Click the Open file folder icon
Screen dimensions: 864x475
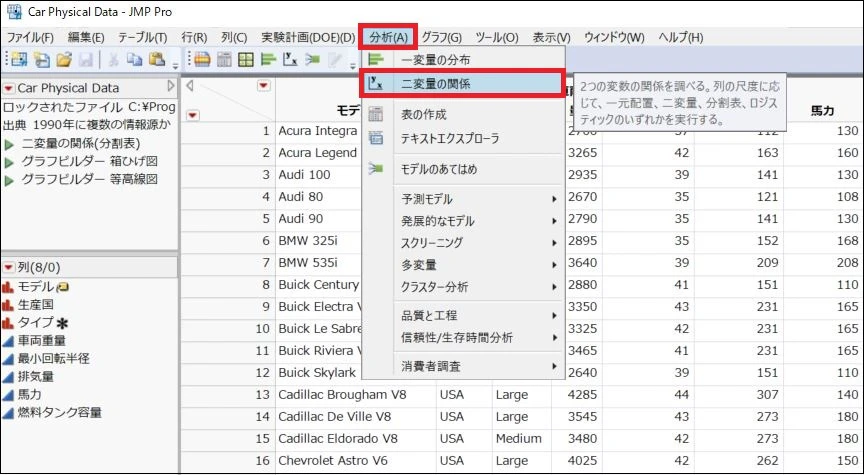64,60
